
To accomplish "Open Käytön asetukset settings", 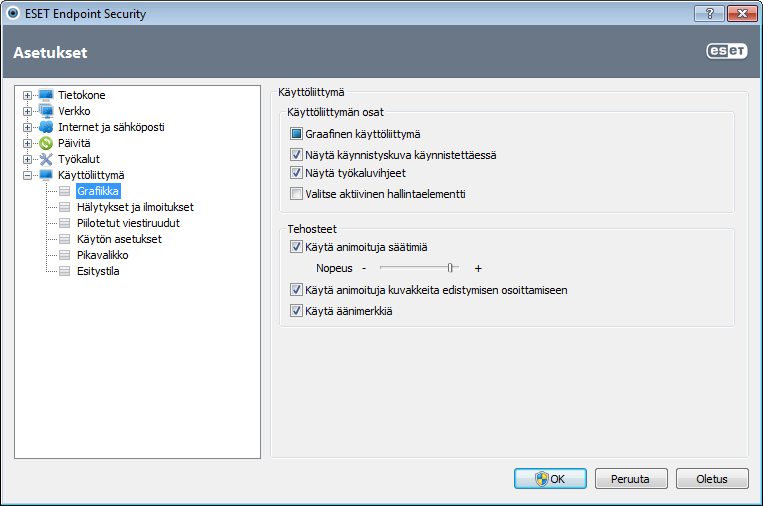I will click(x=119, y=239).
